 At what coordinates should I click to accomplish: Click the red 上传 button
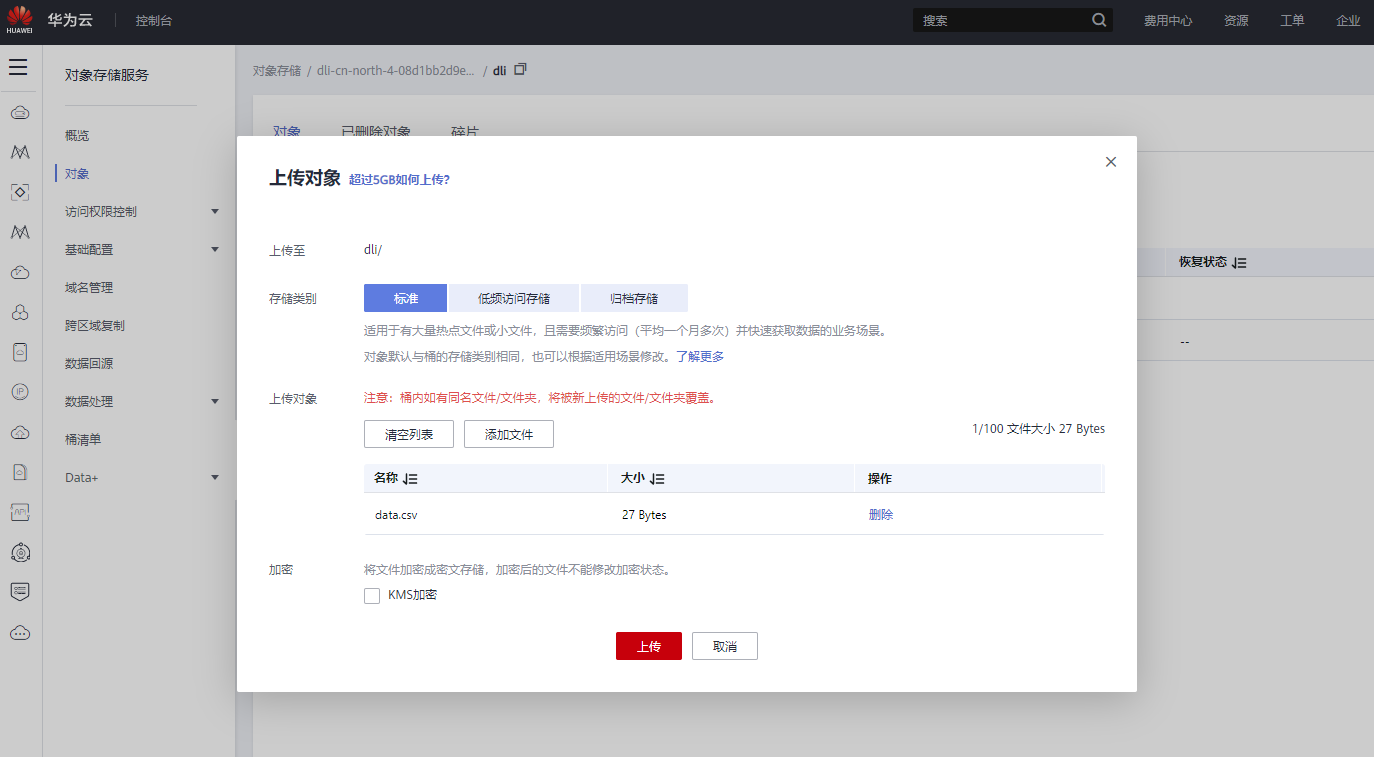(x=649, y=646)
